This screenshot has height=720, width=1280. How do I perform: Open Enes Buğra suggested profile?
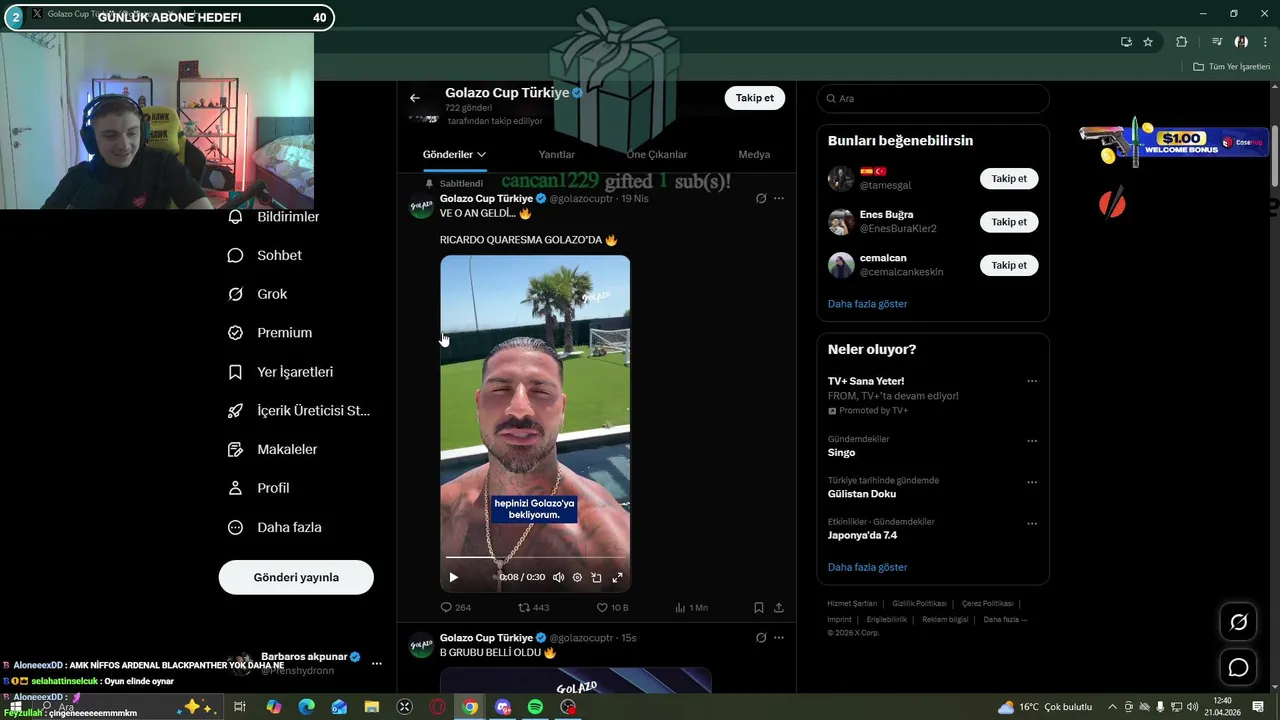tap(886, 215)
